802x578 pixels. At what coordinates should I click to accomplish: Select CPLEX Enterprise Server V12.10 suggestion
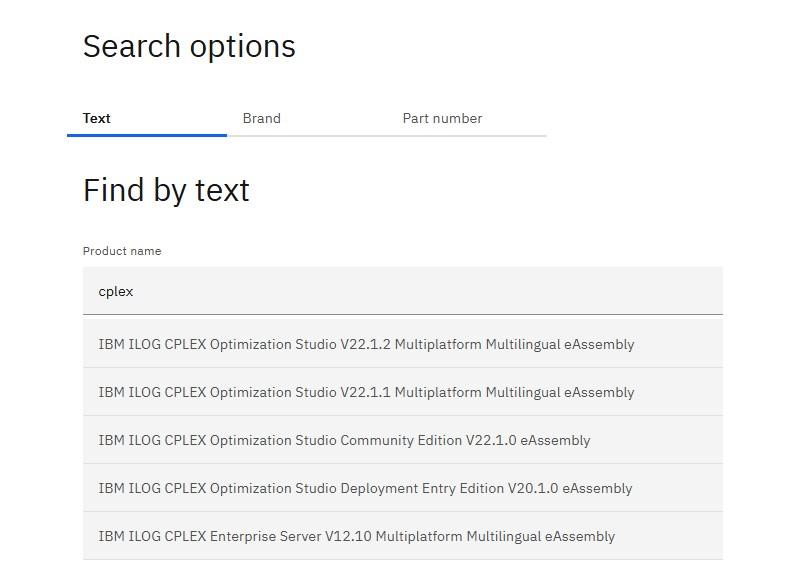(x=356, y=536)
